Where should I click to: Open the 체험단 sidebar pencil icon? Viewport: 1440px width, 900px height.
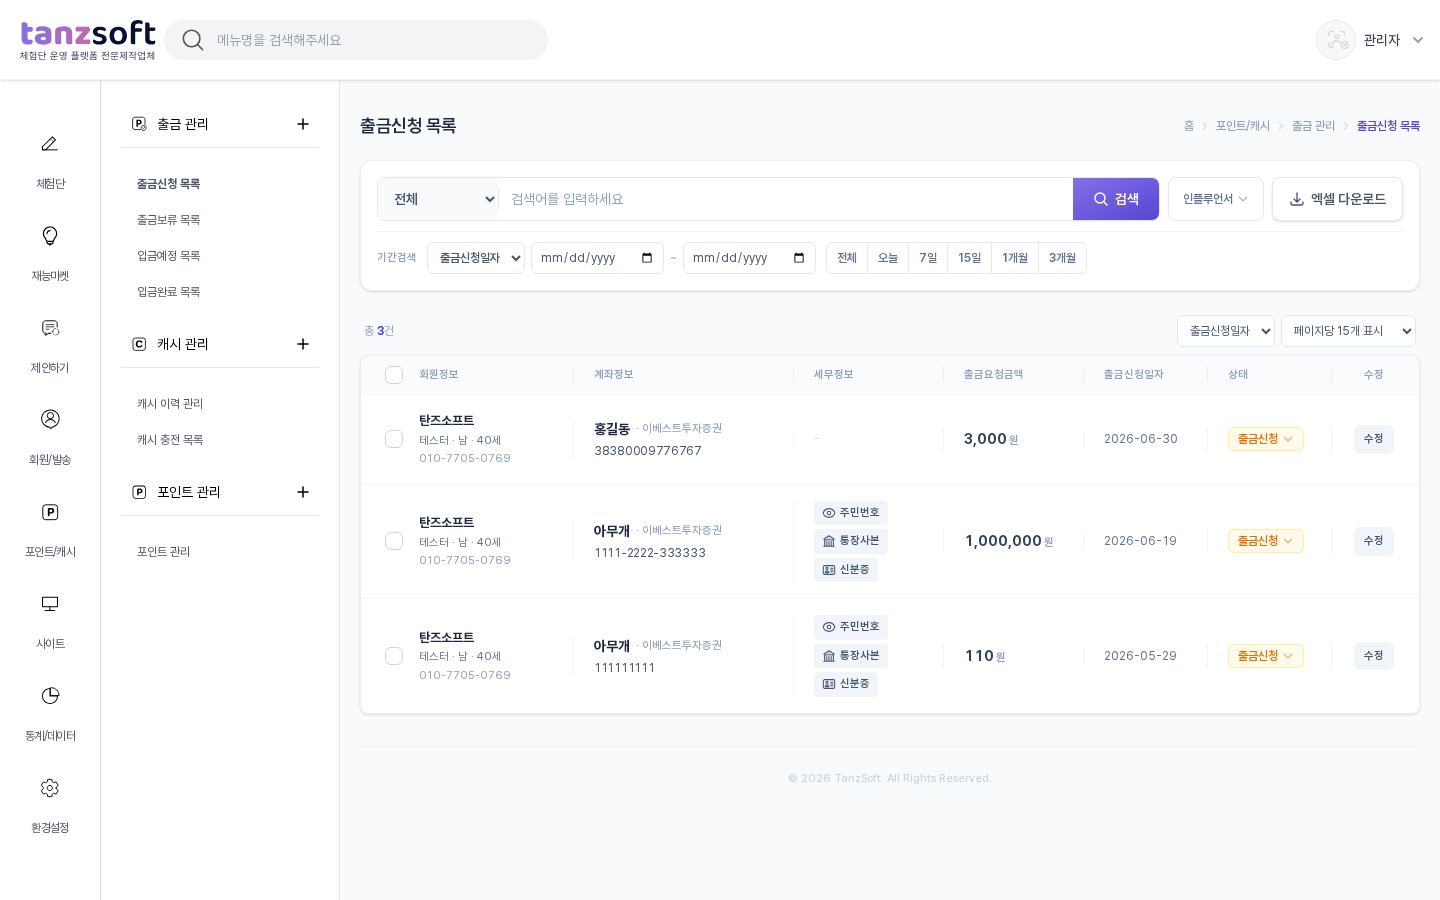click(x=50, y=144)
